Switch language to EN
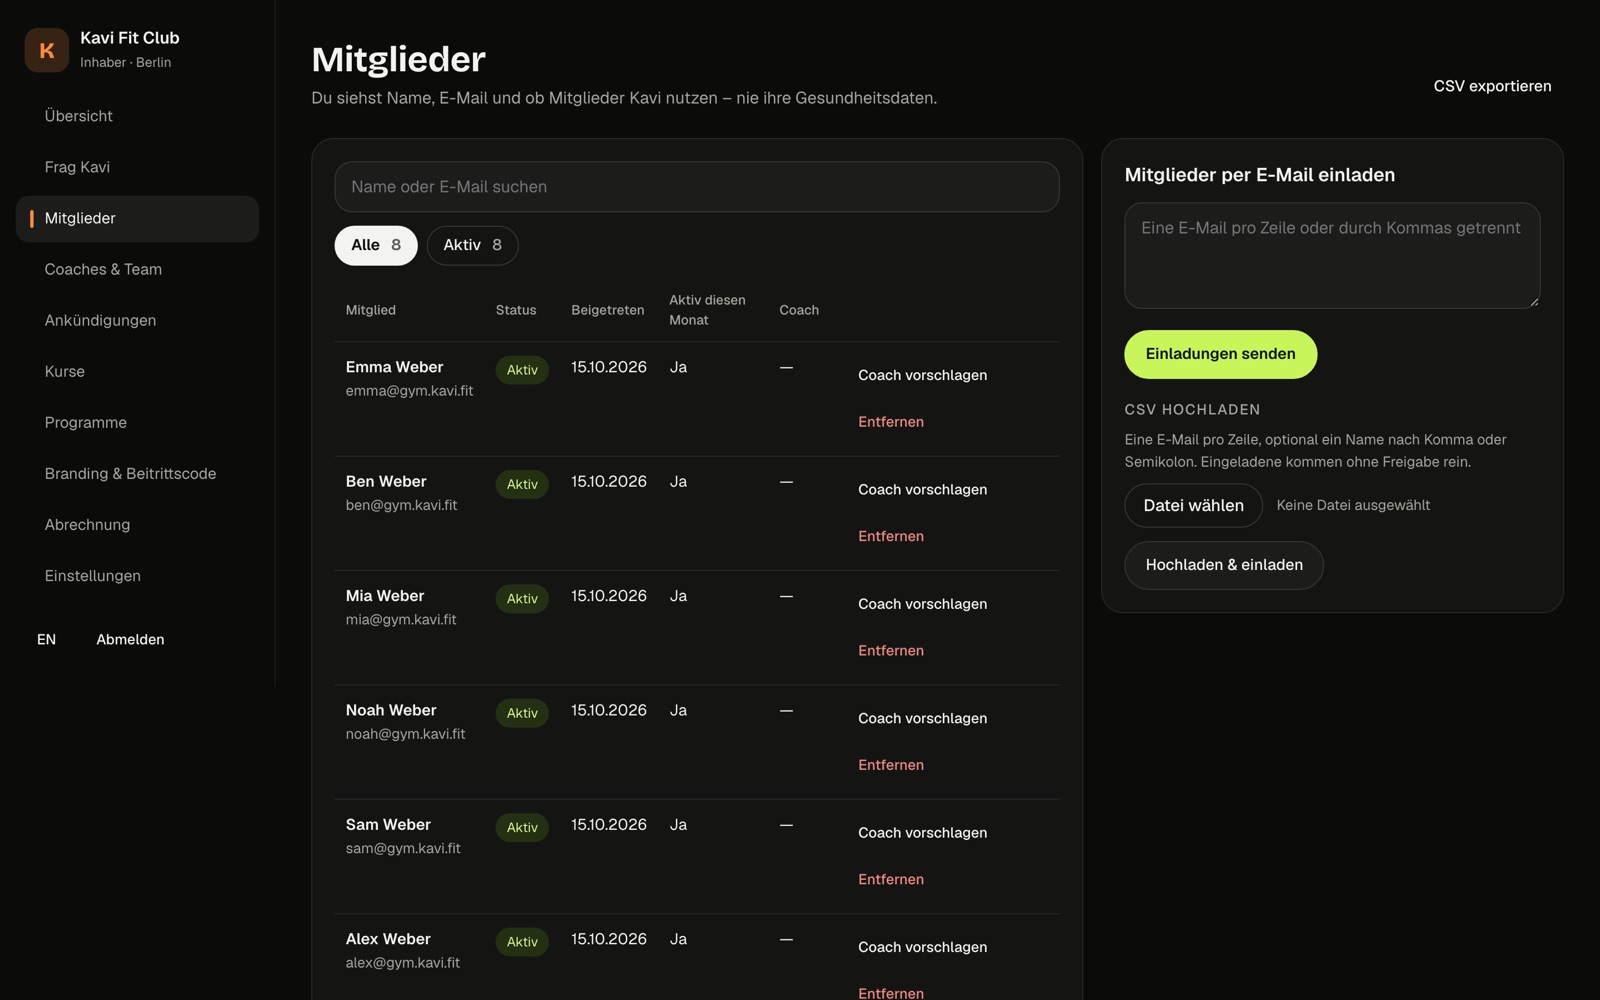 click(x=46, y=639)
